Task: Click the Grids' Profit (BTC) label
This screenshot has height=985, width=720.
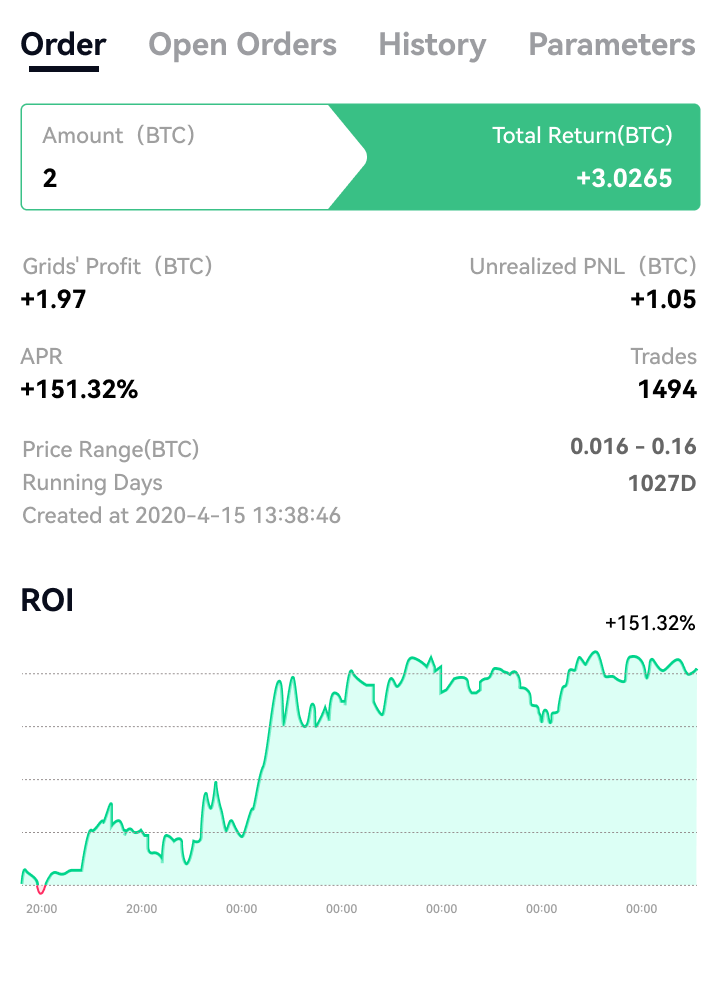Action: point(117,266)
